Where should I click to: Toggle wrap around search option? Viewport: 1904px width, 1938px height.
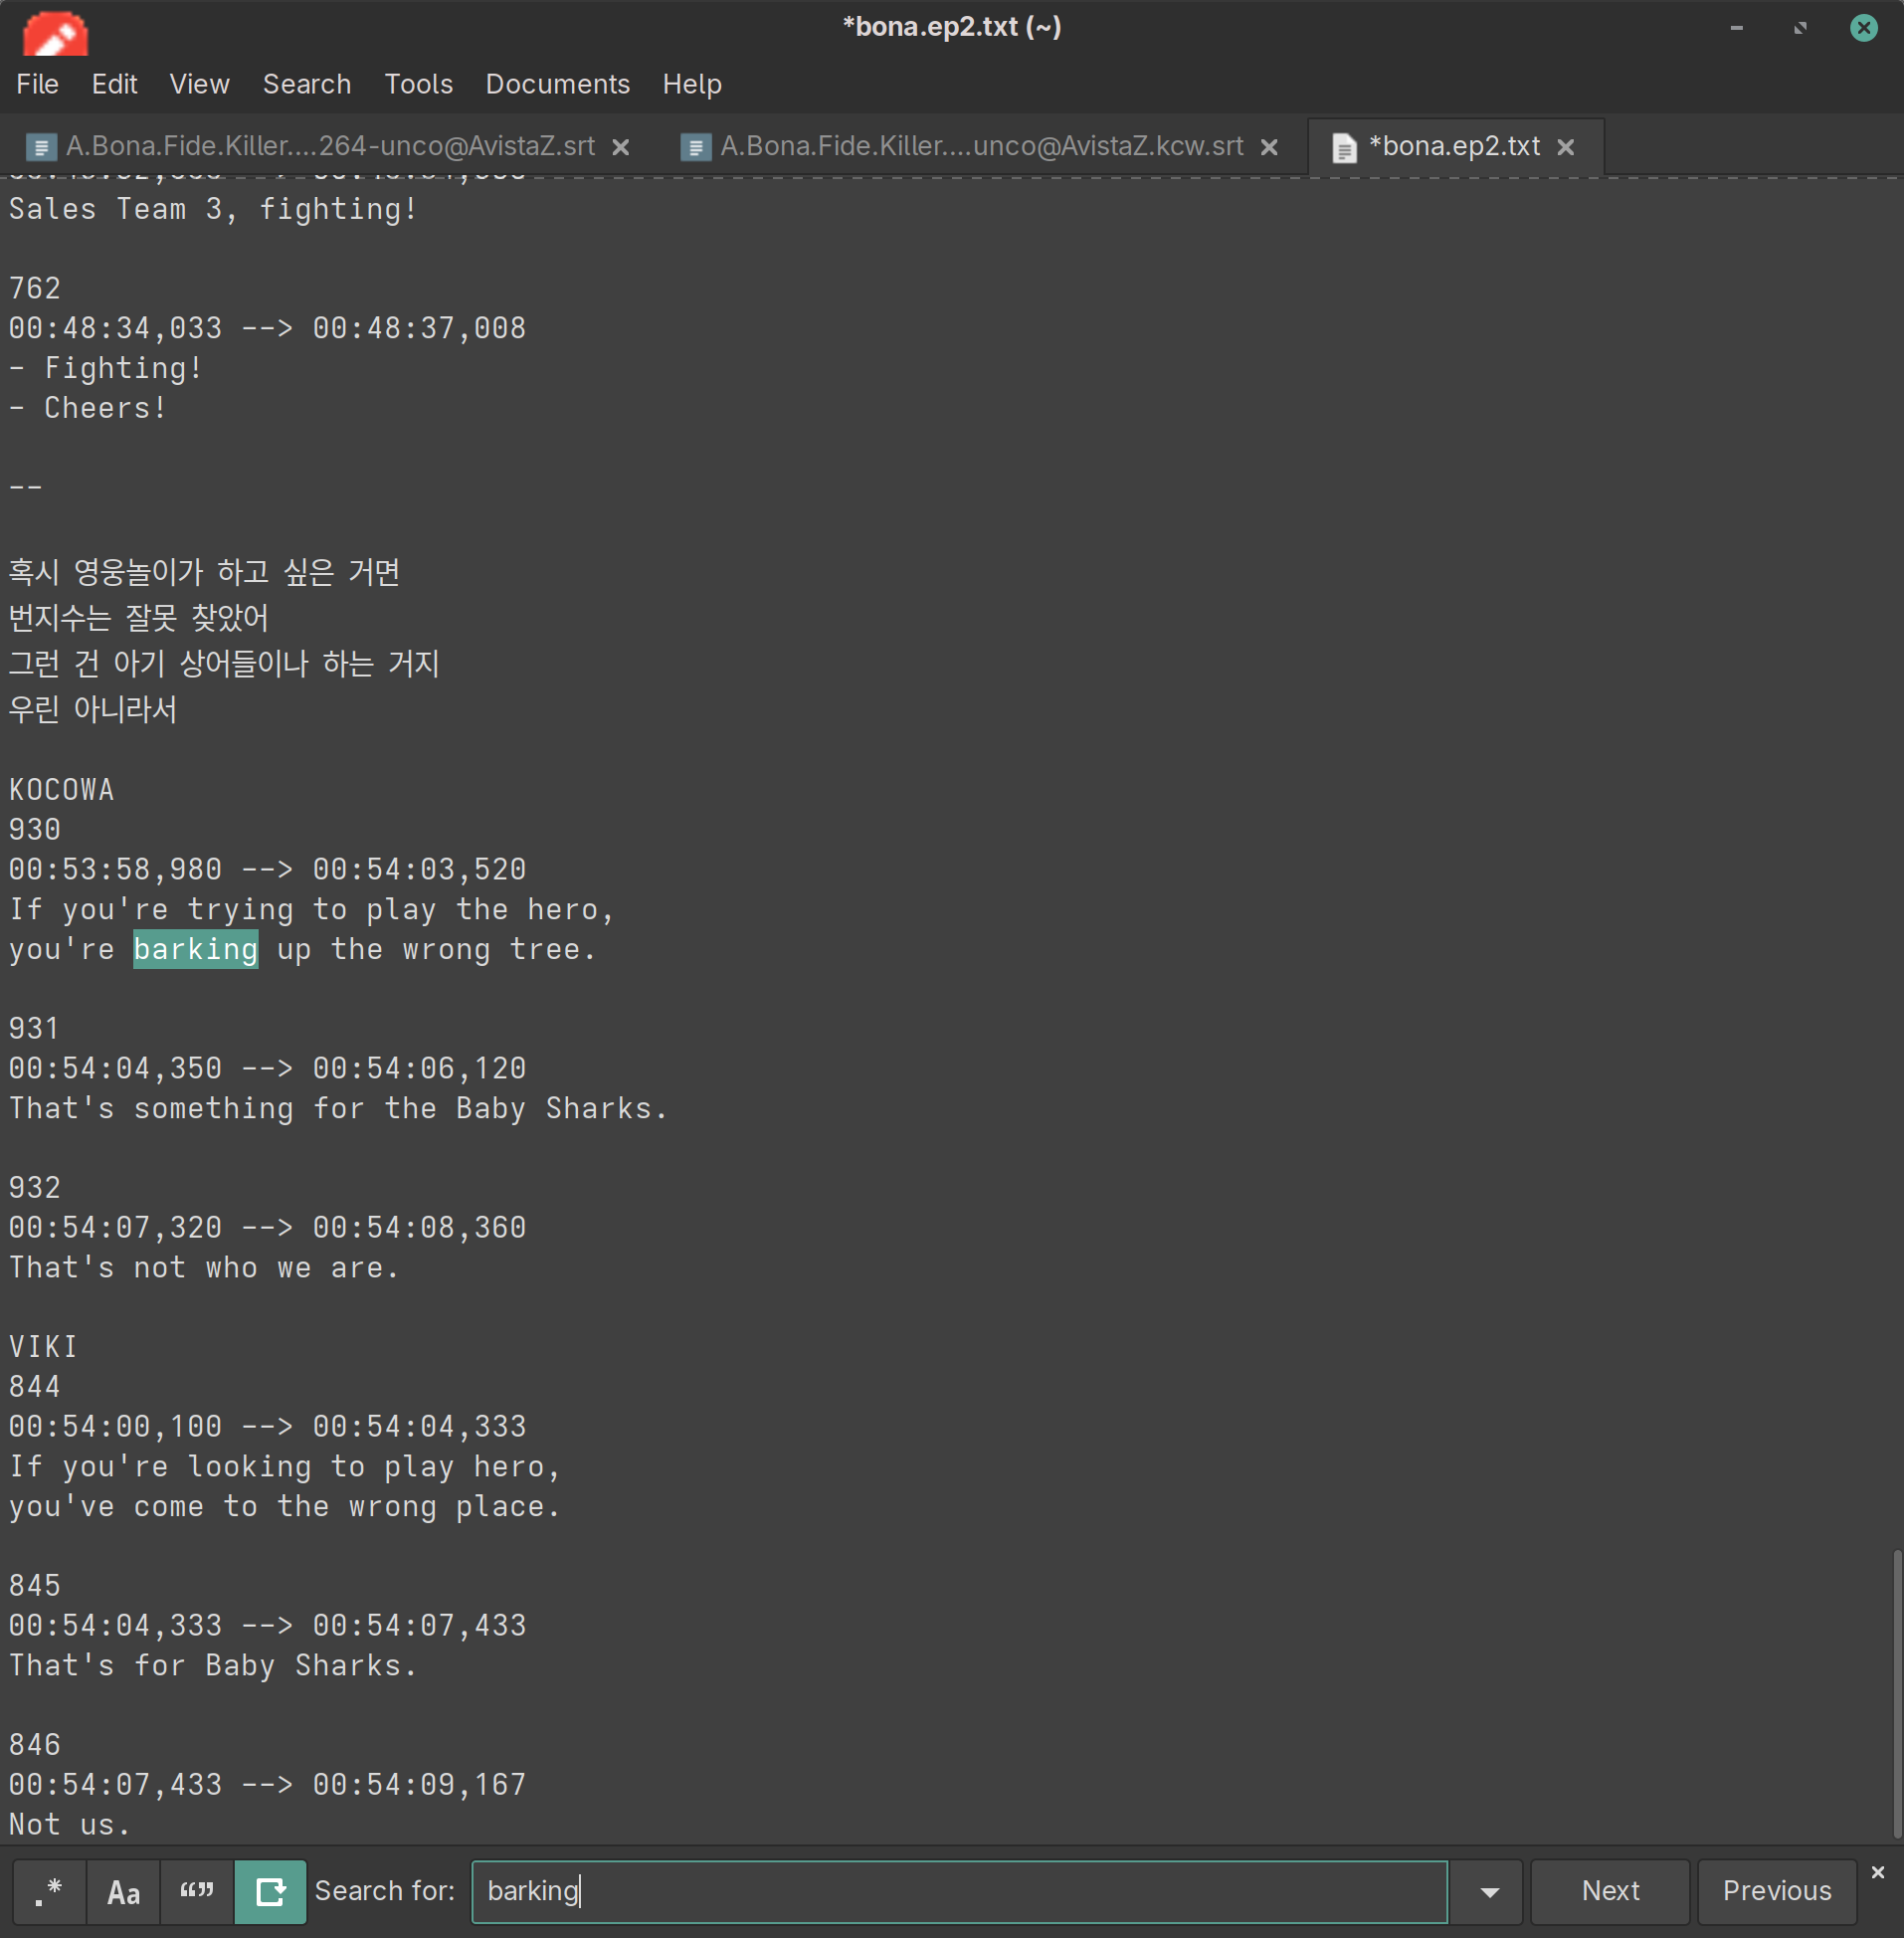point(270,1891)
